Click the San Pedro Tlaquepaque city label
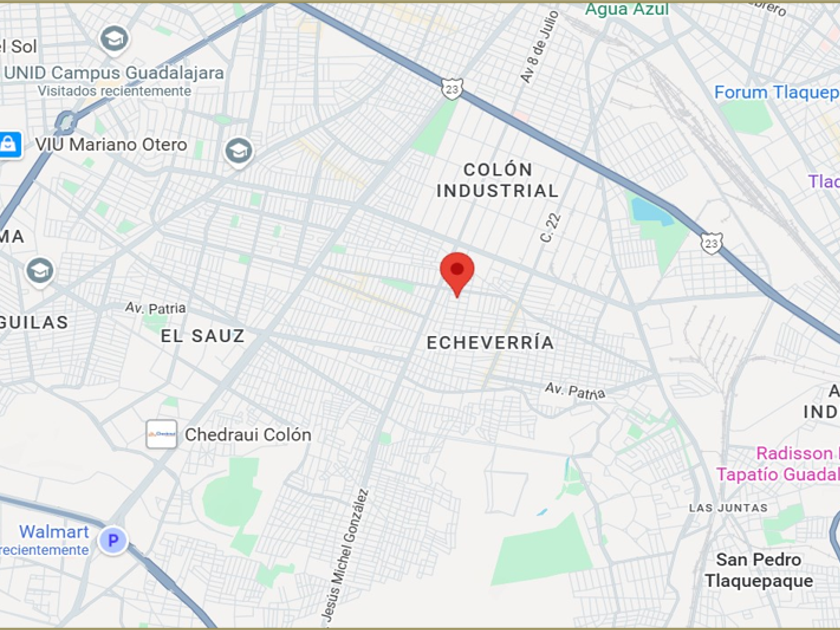This screenshot has height=630, width=840. click(759, 570)
